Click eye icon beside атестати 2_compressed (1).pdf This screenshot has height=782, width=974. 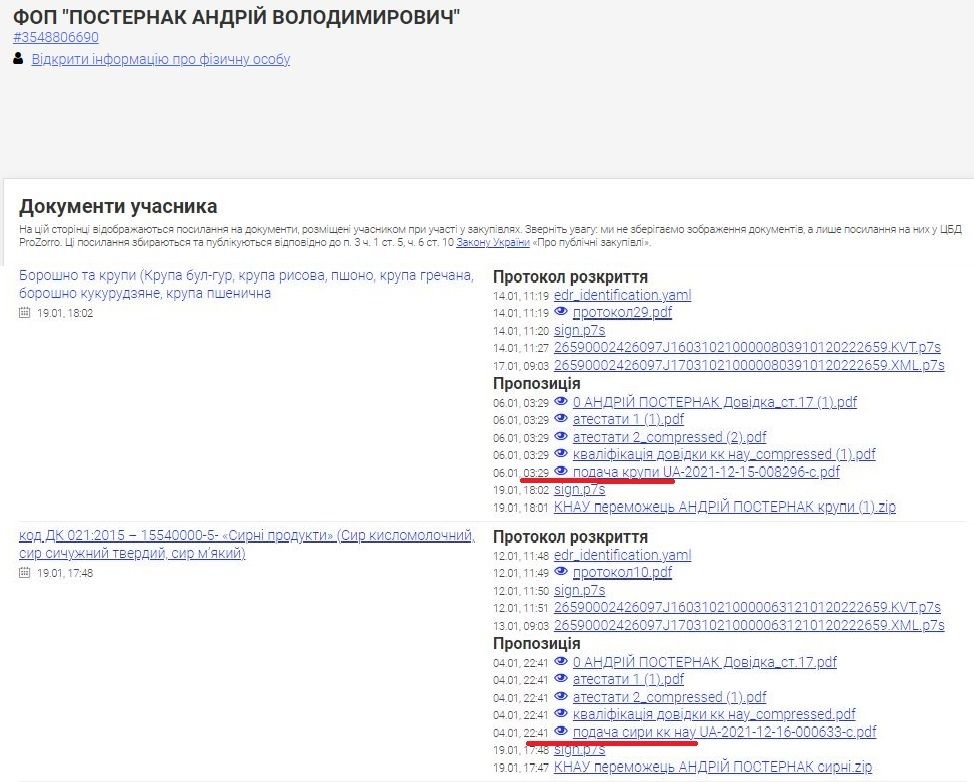click(x=561, y=697)
